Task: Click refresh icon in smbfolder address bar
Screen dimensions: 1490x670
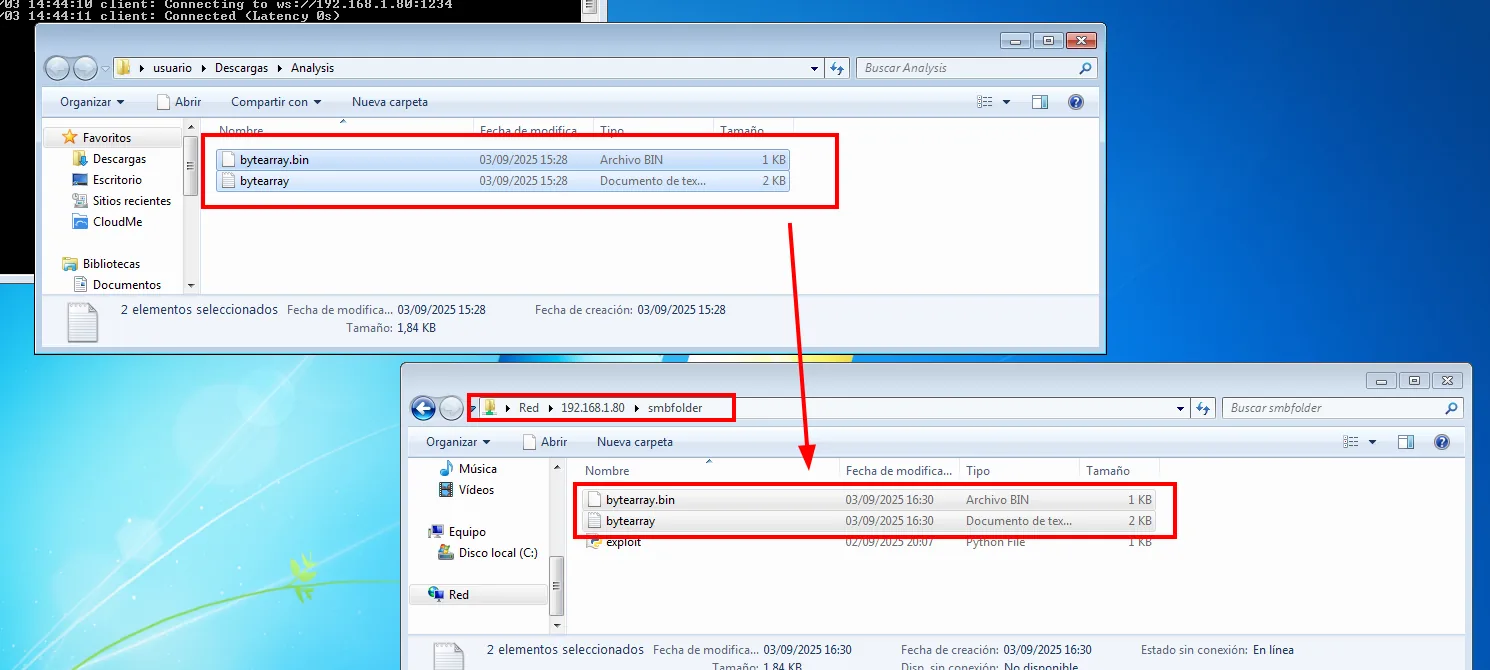Action: click(1203, 408)
